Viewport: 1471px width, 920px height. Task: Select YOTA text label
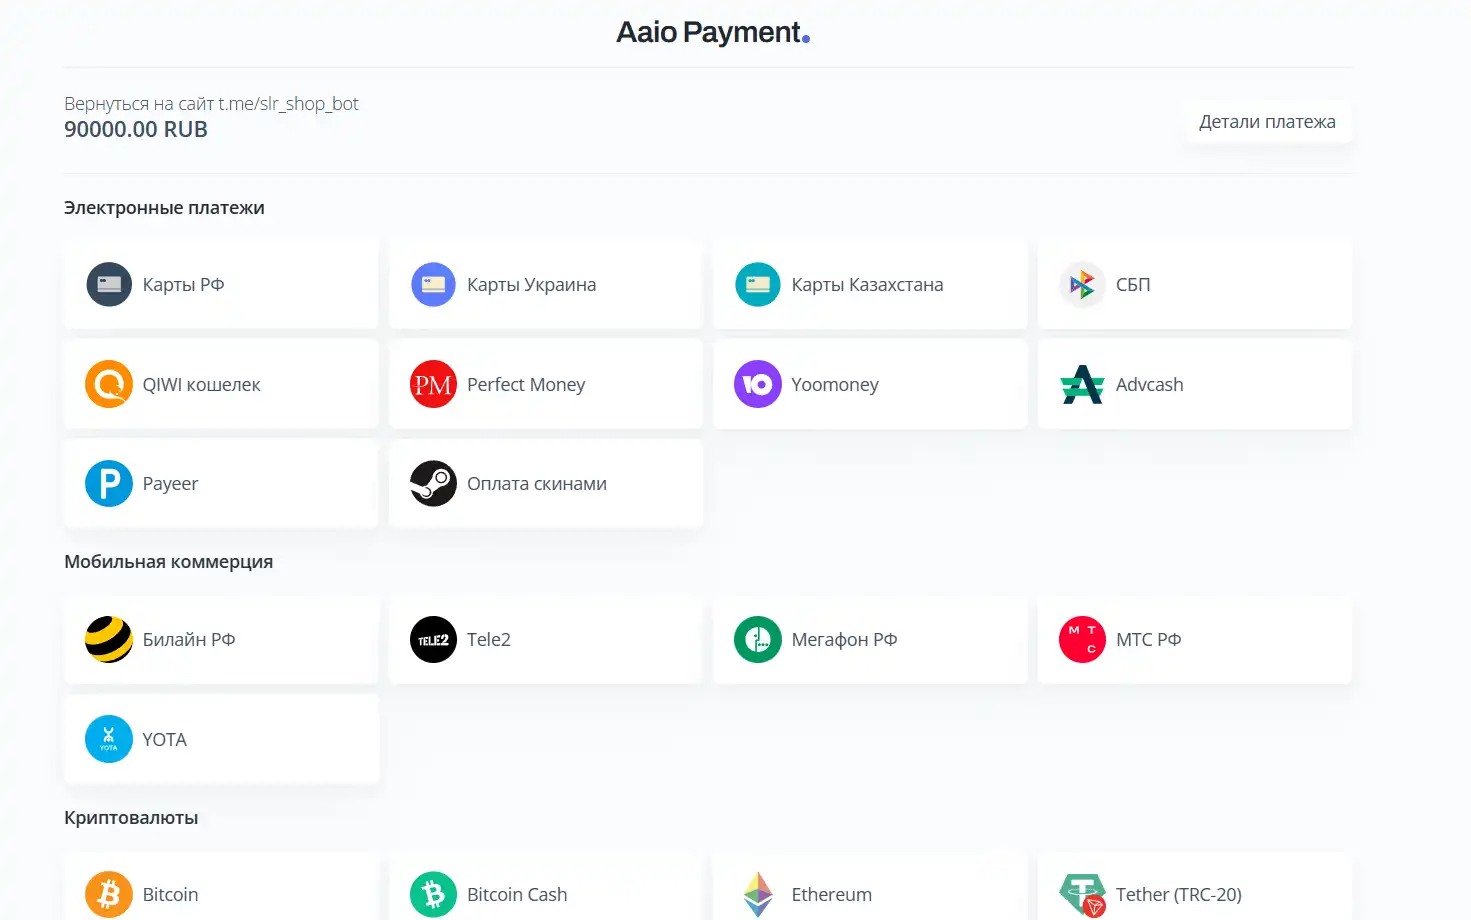click(x=164, y=740)
